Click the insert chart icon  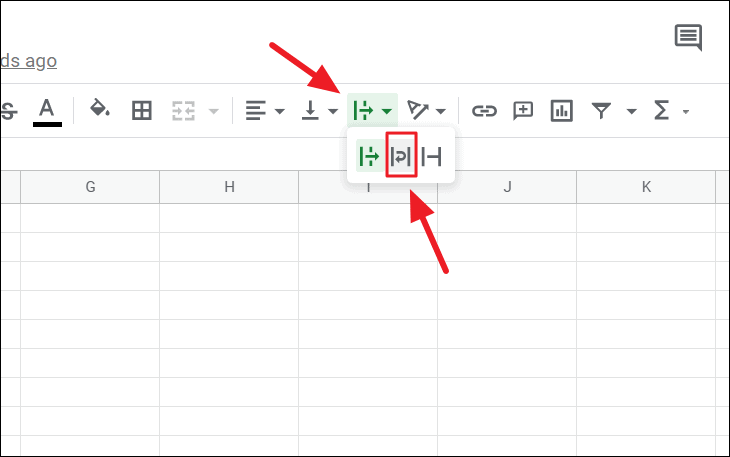(x=561, y=110)
